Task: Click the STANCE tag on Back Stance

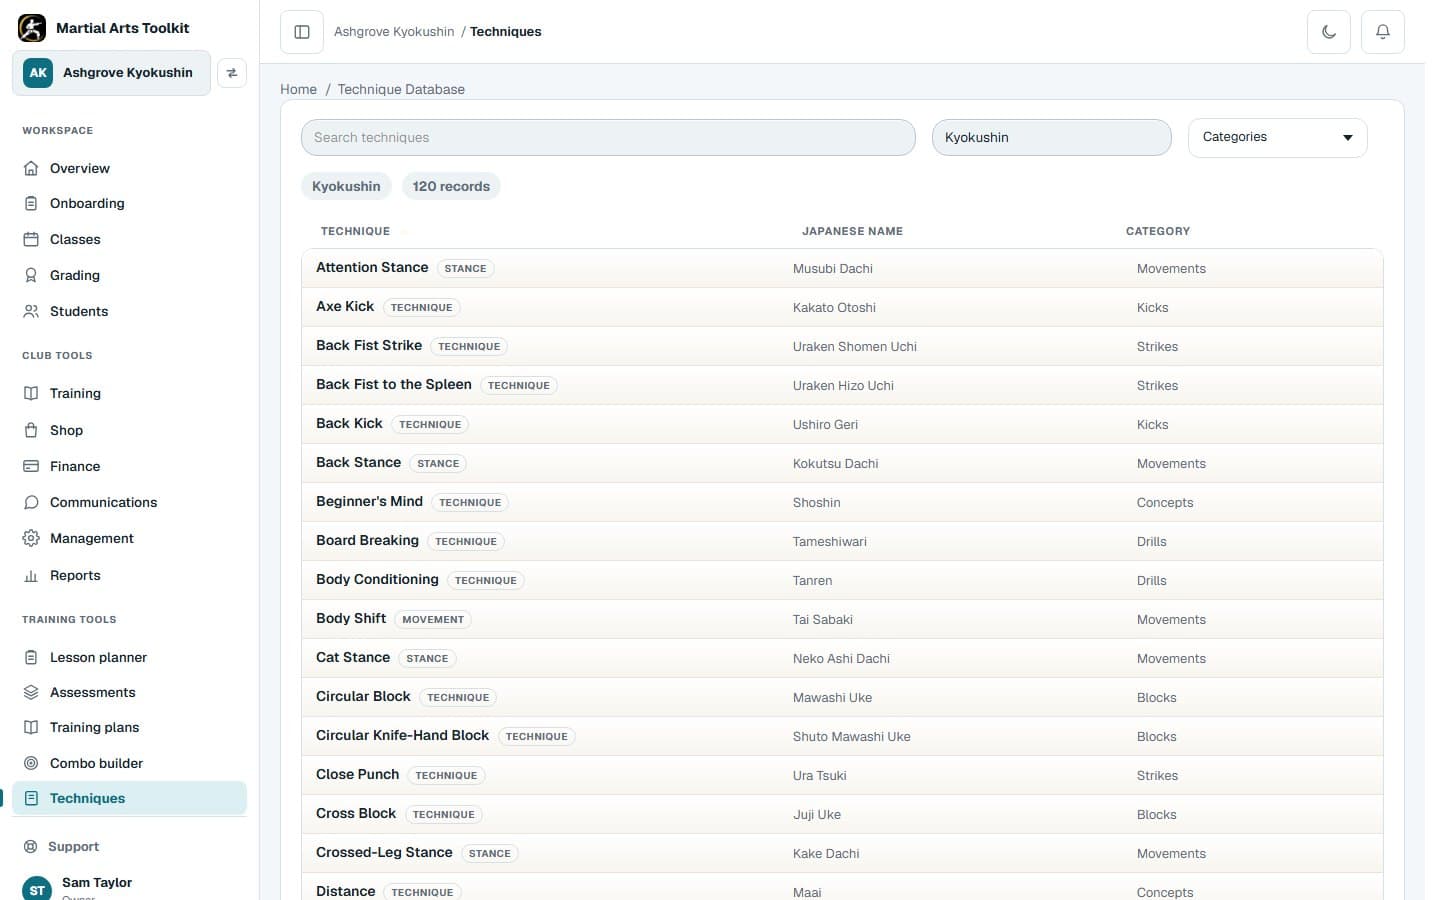Action: [x=438, y=464]
